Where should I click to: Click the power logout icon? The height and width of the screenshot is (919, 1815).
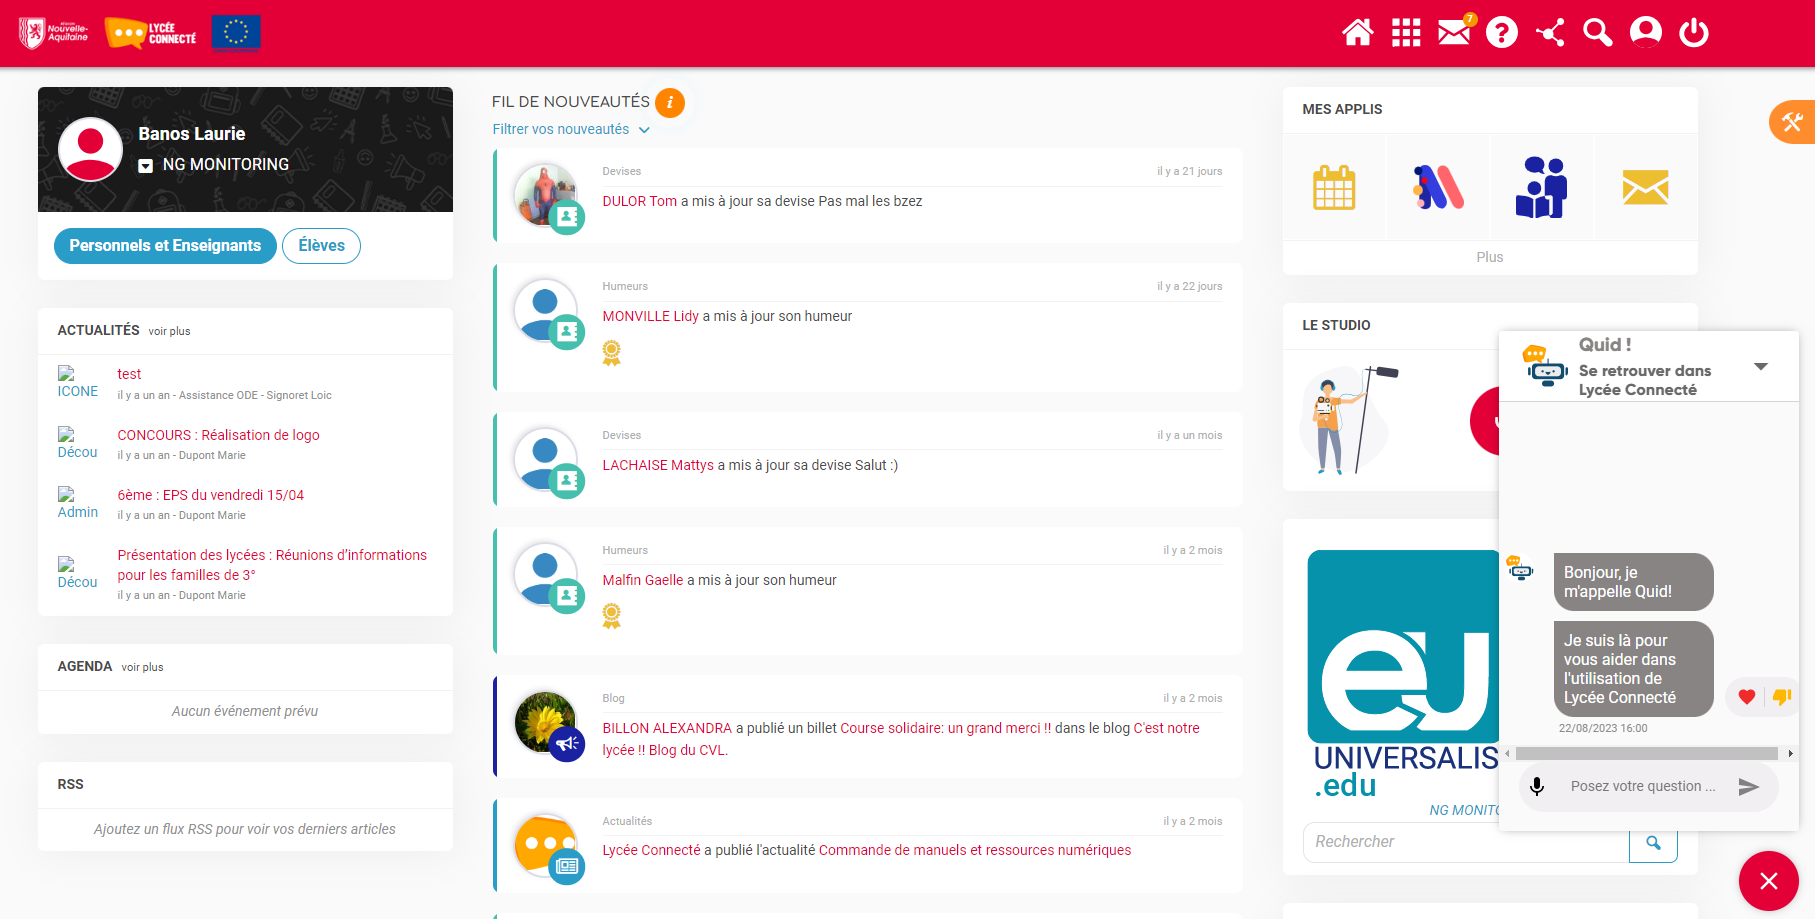(x=1693, y=33)
